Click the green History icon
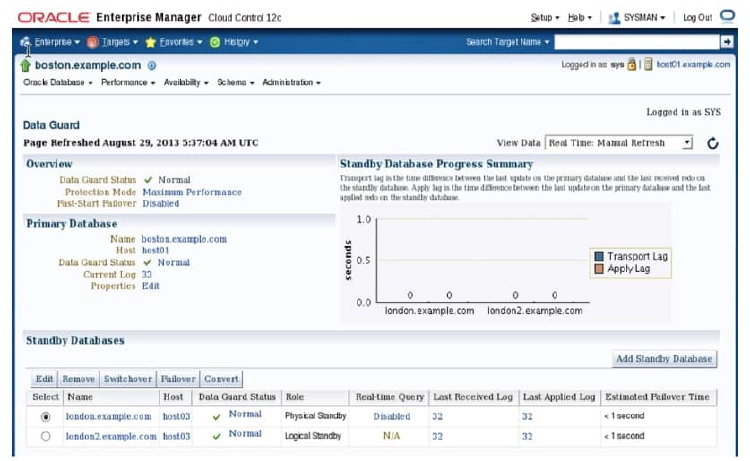Viewport: 750px width, 461px height. point(215,43)
